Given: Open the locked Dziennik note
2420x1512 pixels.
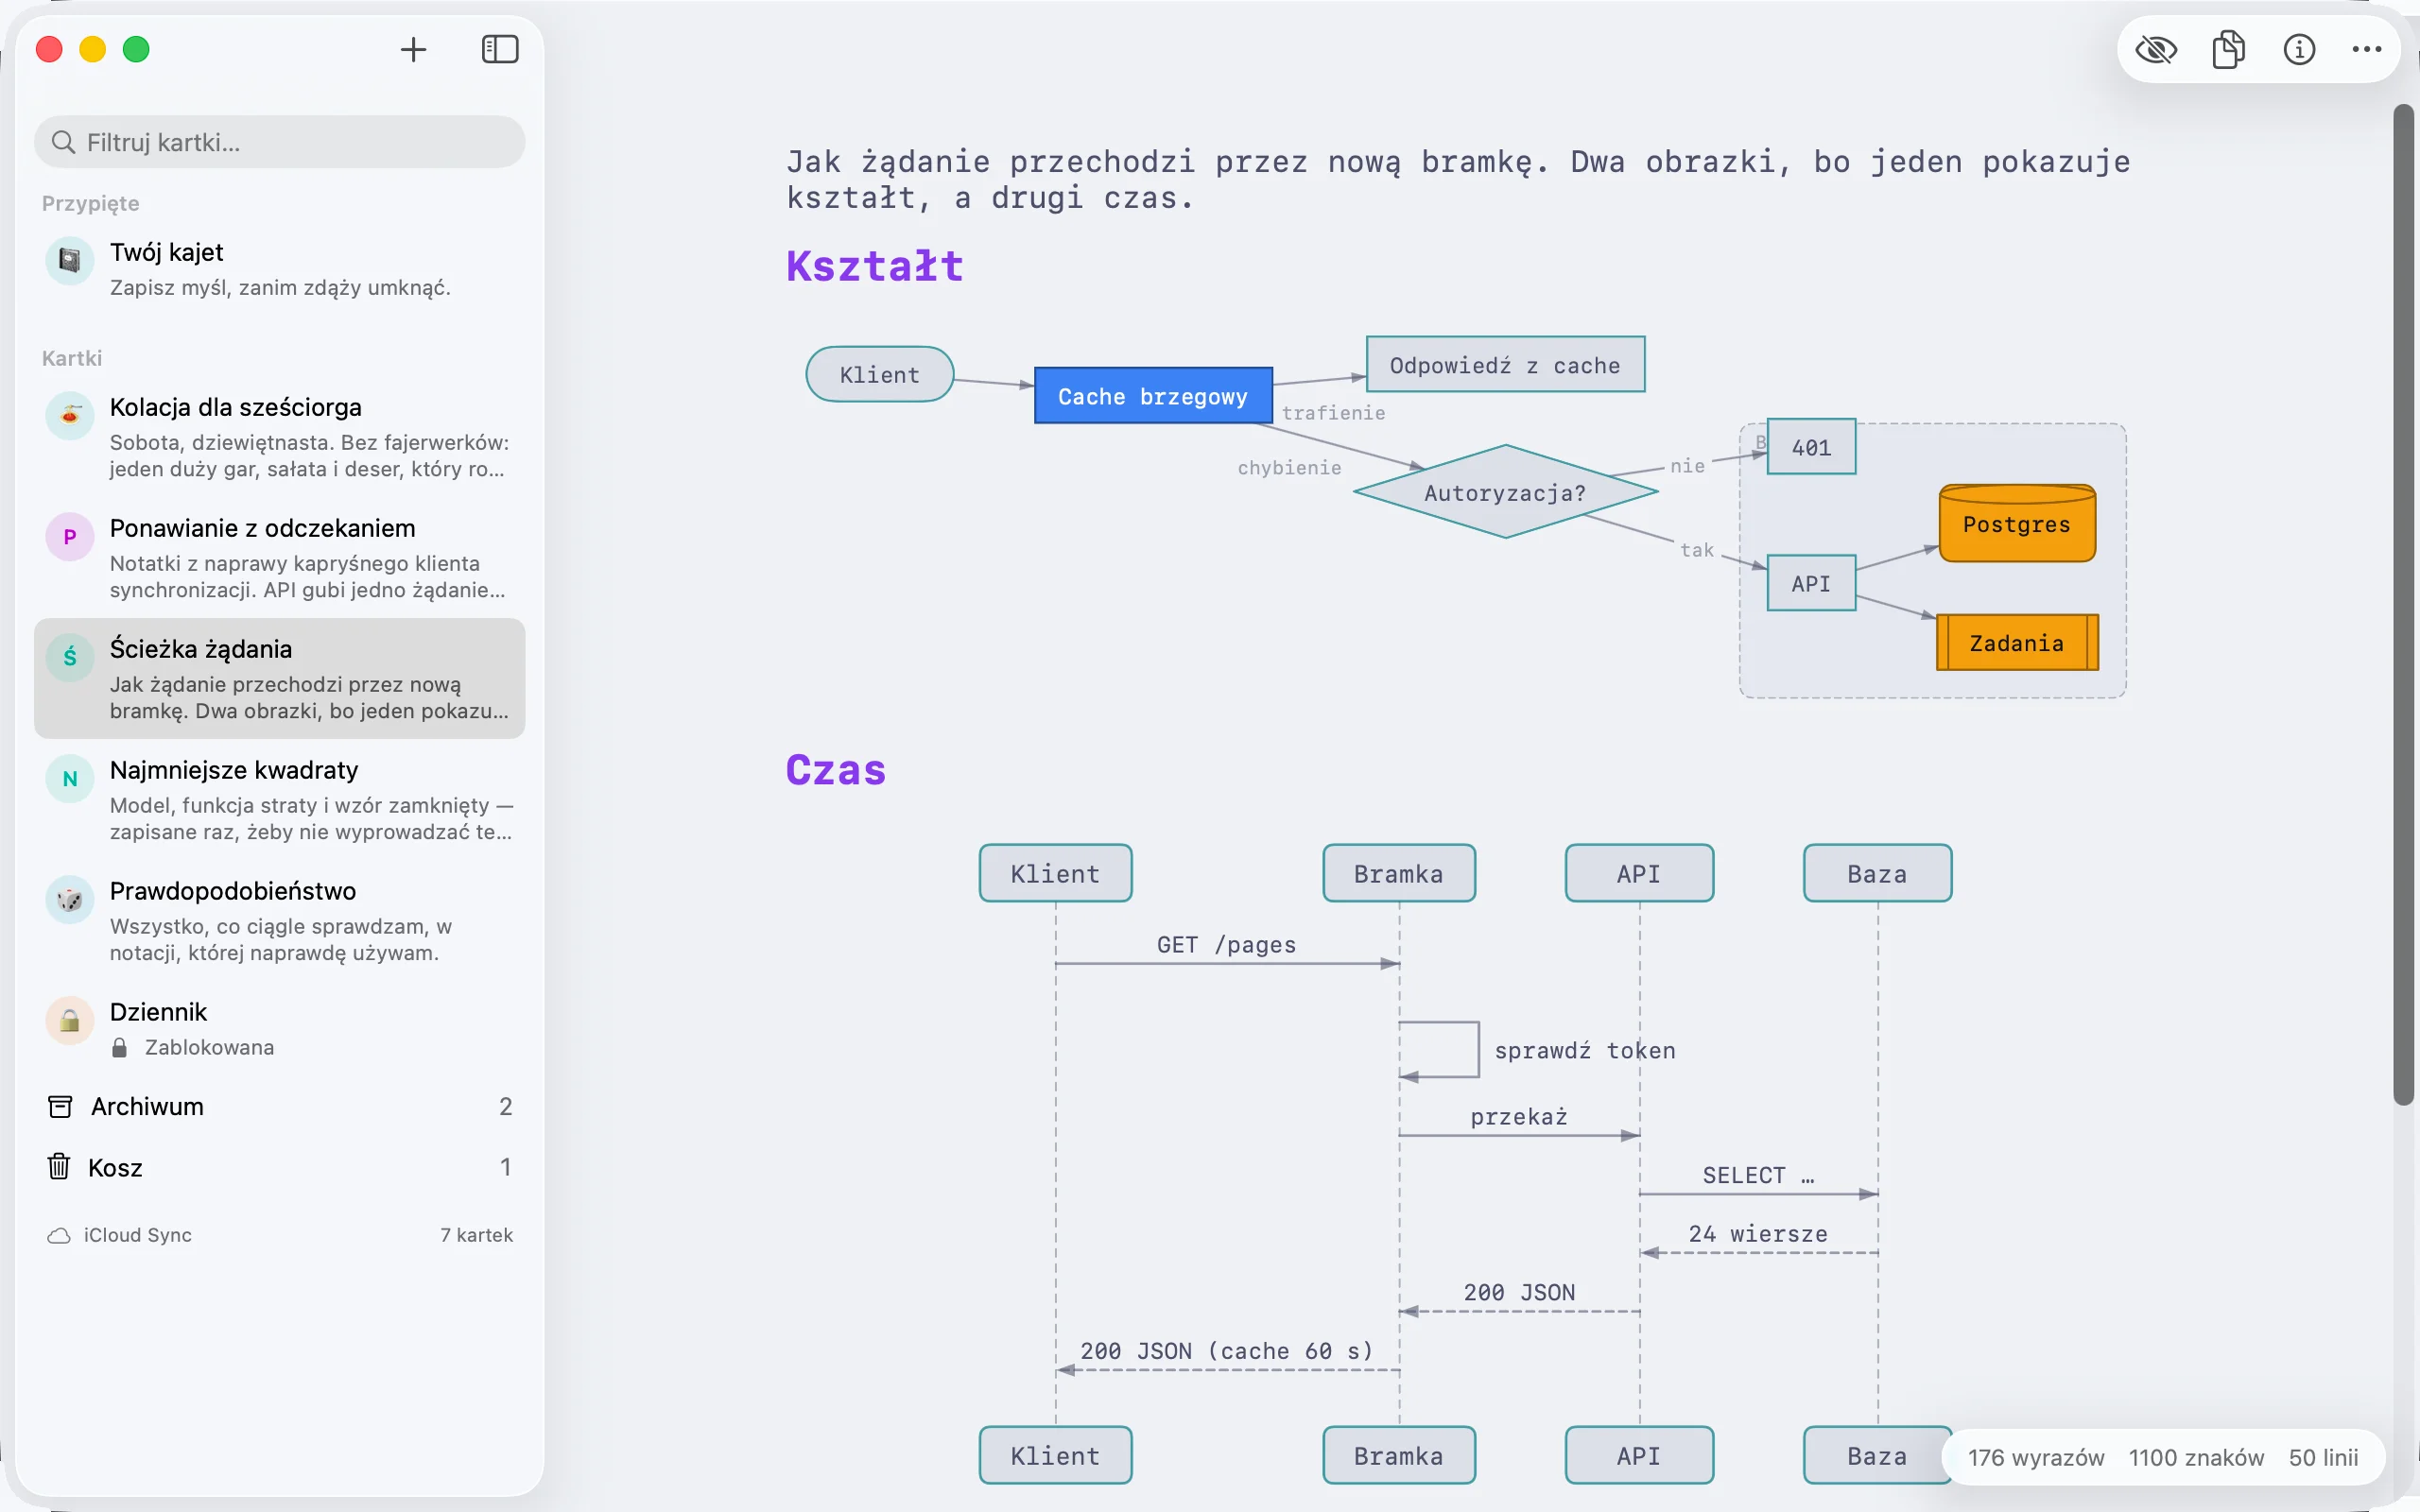Looking at the screenshot, I should coord(280,1029).
